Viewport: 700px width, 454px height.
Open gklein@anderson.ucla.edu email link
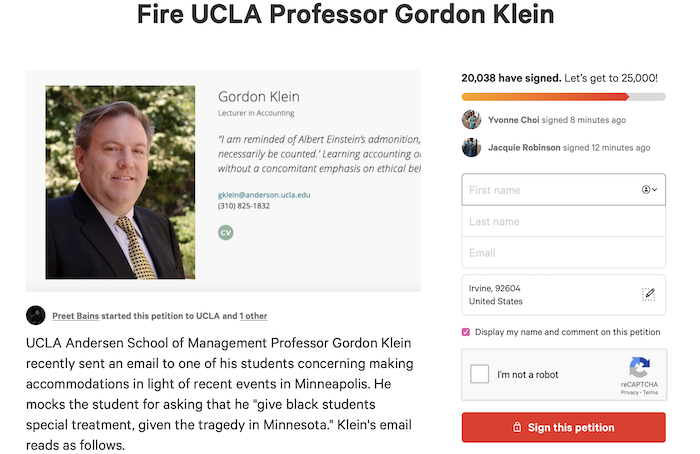(264, 195)
